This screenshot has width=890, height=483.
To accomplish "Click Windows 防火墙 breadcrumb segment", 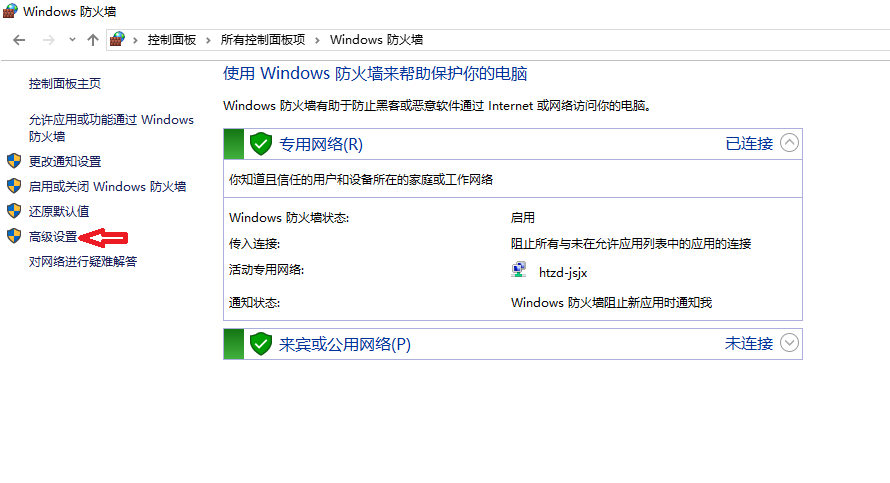I will coord(376,40).
